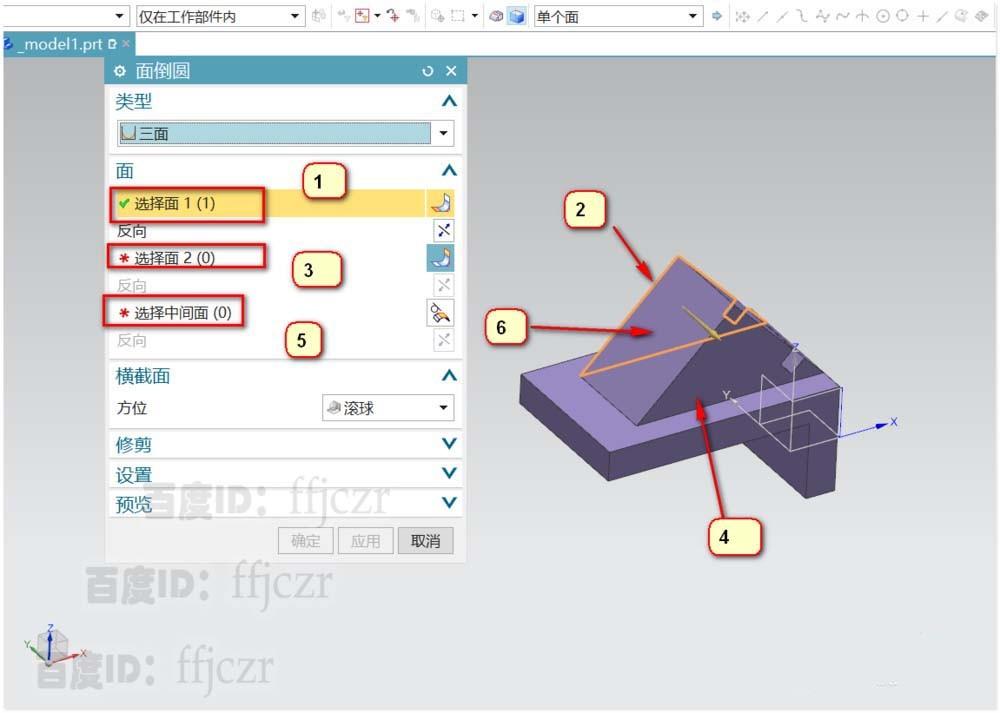Click the gear icon in the 面倒圆 dialog title
This screenshot has width=1000, height=713.
(118, 71)
